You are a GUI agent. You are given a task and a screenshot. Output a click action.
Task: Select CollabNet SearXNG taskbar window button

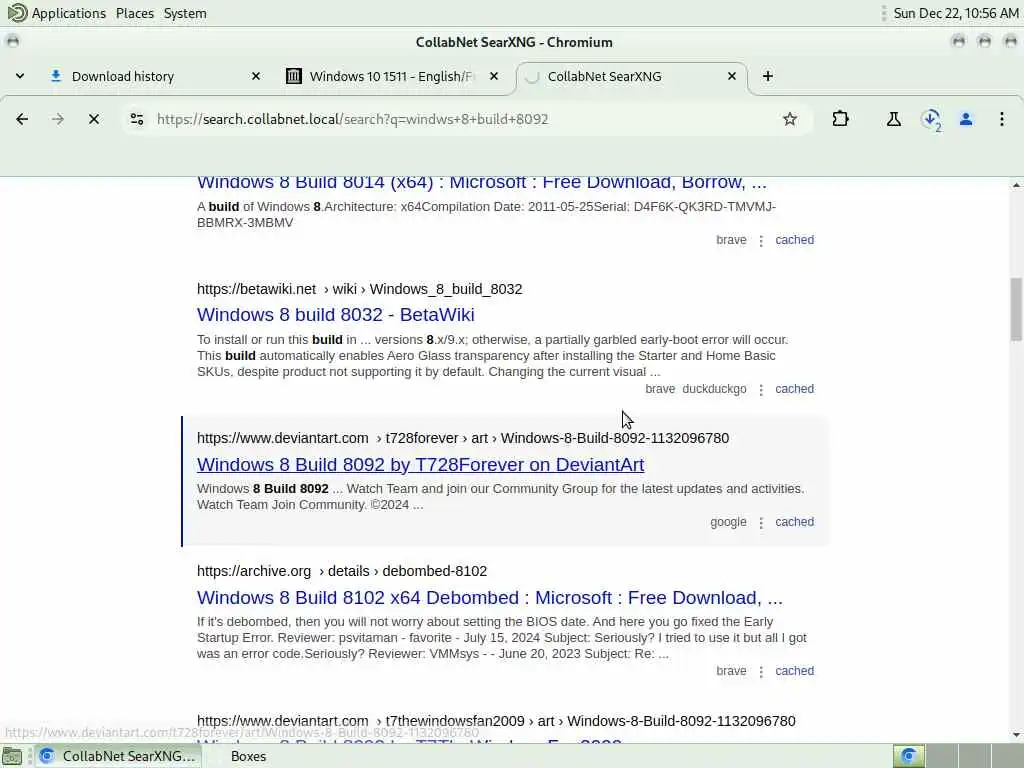[x=118, y=756]
